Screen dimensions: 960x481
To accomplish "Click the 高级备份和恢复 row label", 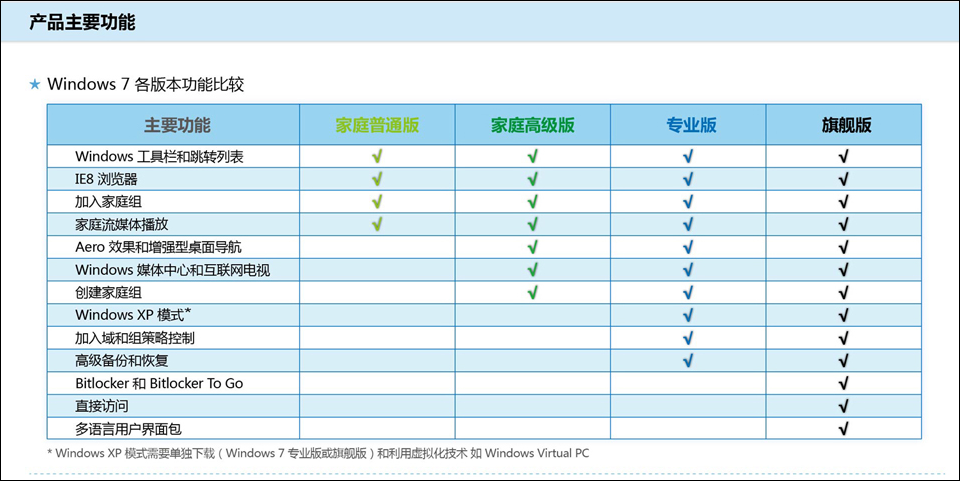I will click(122, 360).
